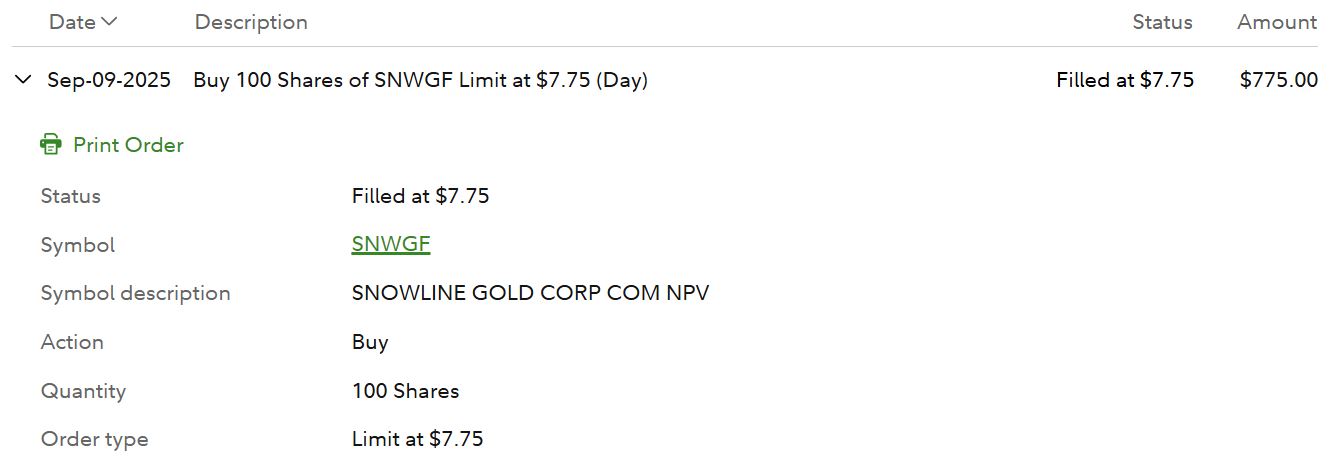This screenshot has width=1339, height=467.
Task: Click Filled at $7.75 in order details
Action: tap(420, 196)
